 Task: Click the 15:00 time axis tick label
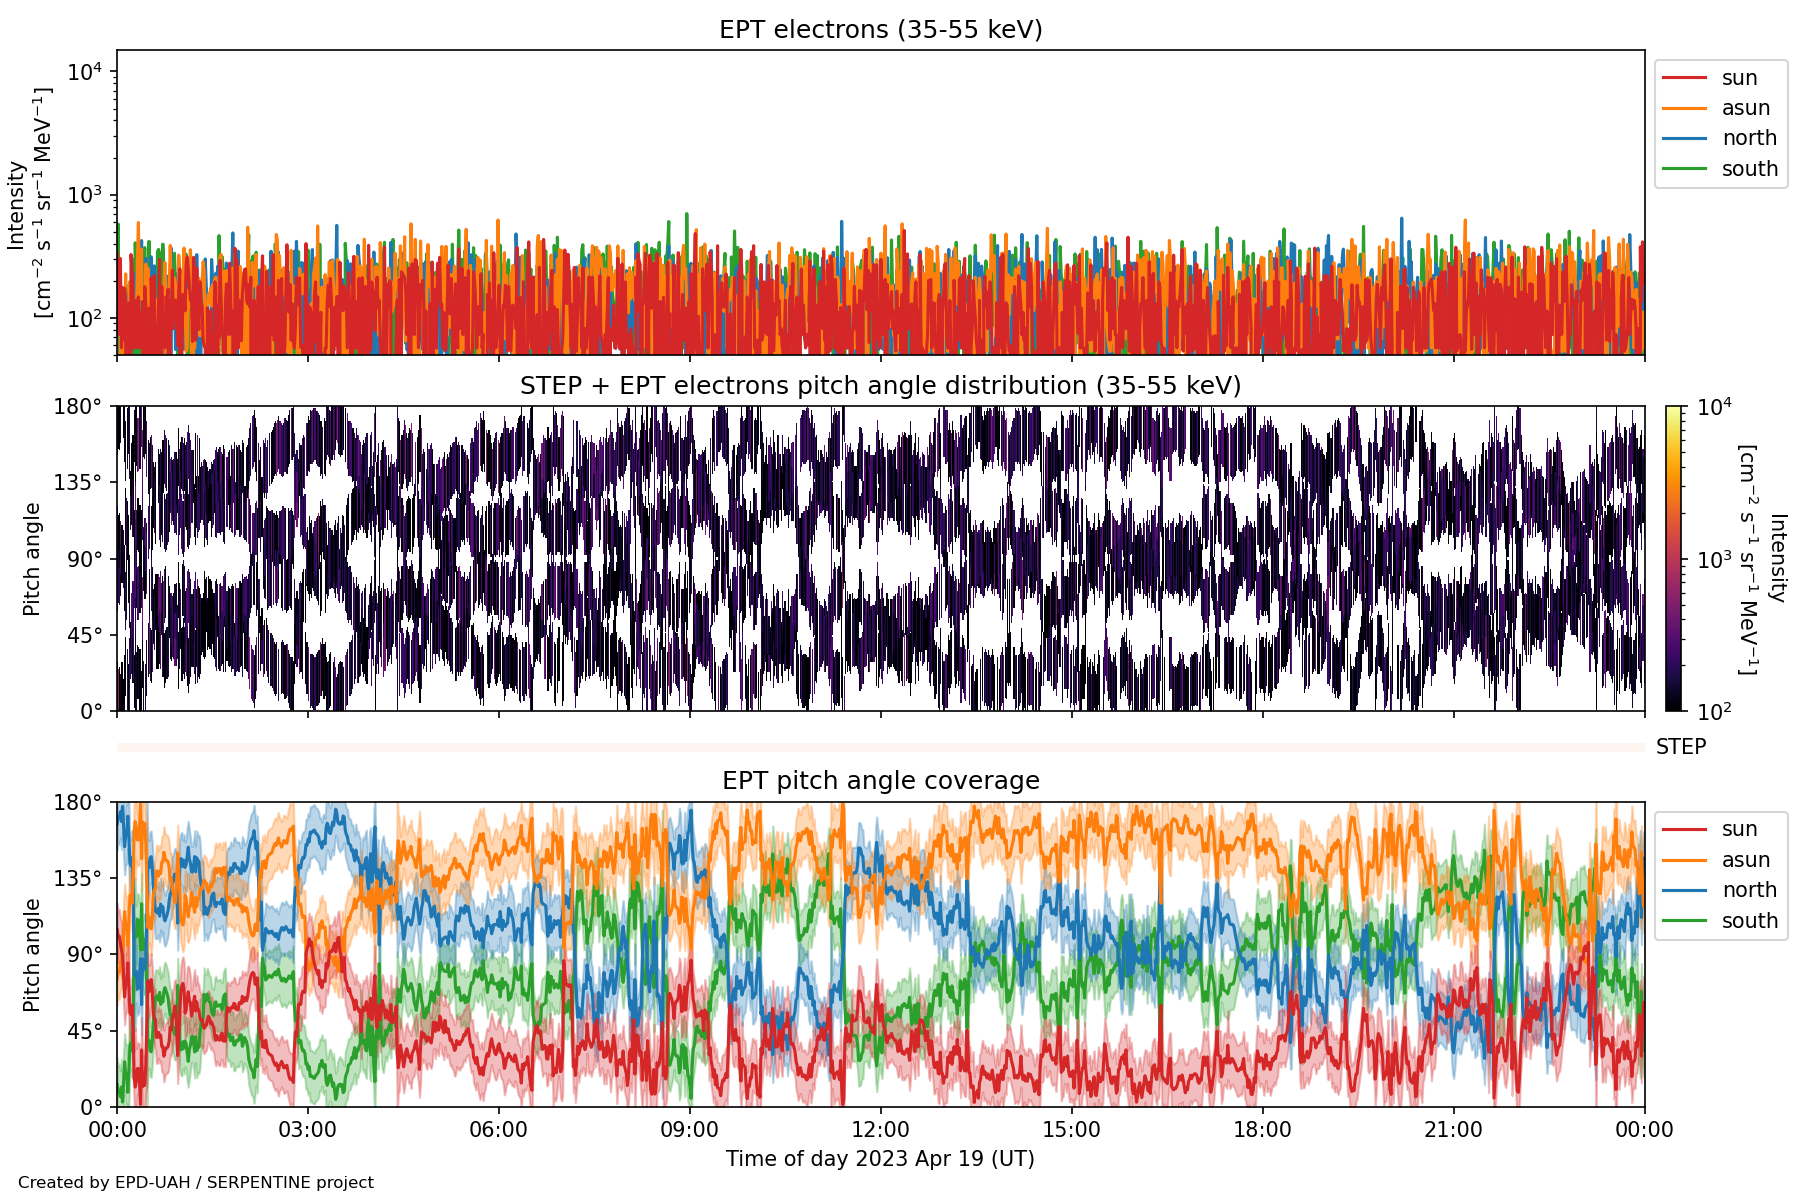coord(1072,1131)
